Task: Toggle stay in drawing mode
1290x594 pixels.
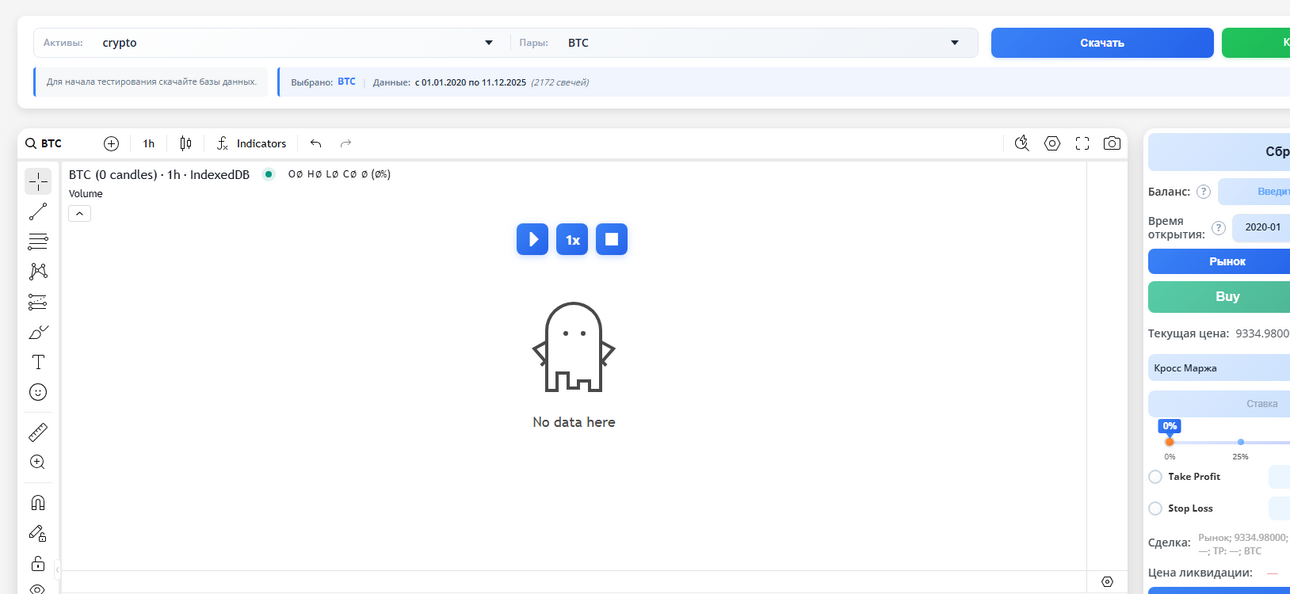Action: point(38,533)
